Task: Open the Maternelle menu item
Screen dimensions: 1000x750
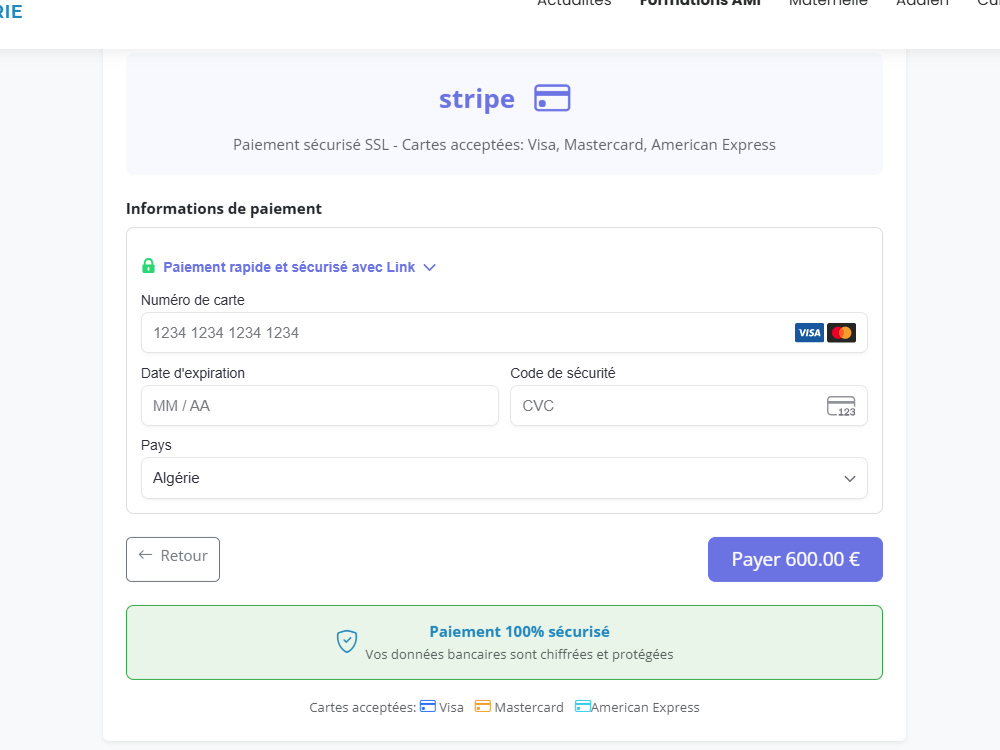Action: point(828,3)
